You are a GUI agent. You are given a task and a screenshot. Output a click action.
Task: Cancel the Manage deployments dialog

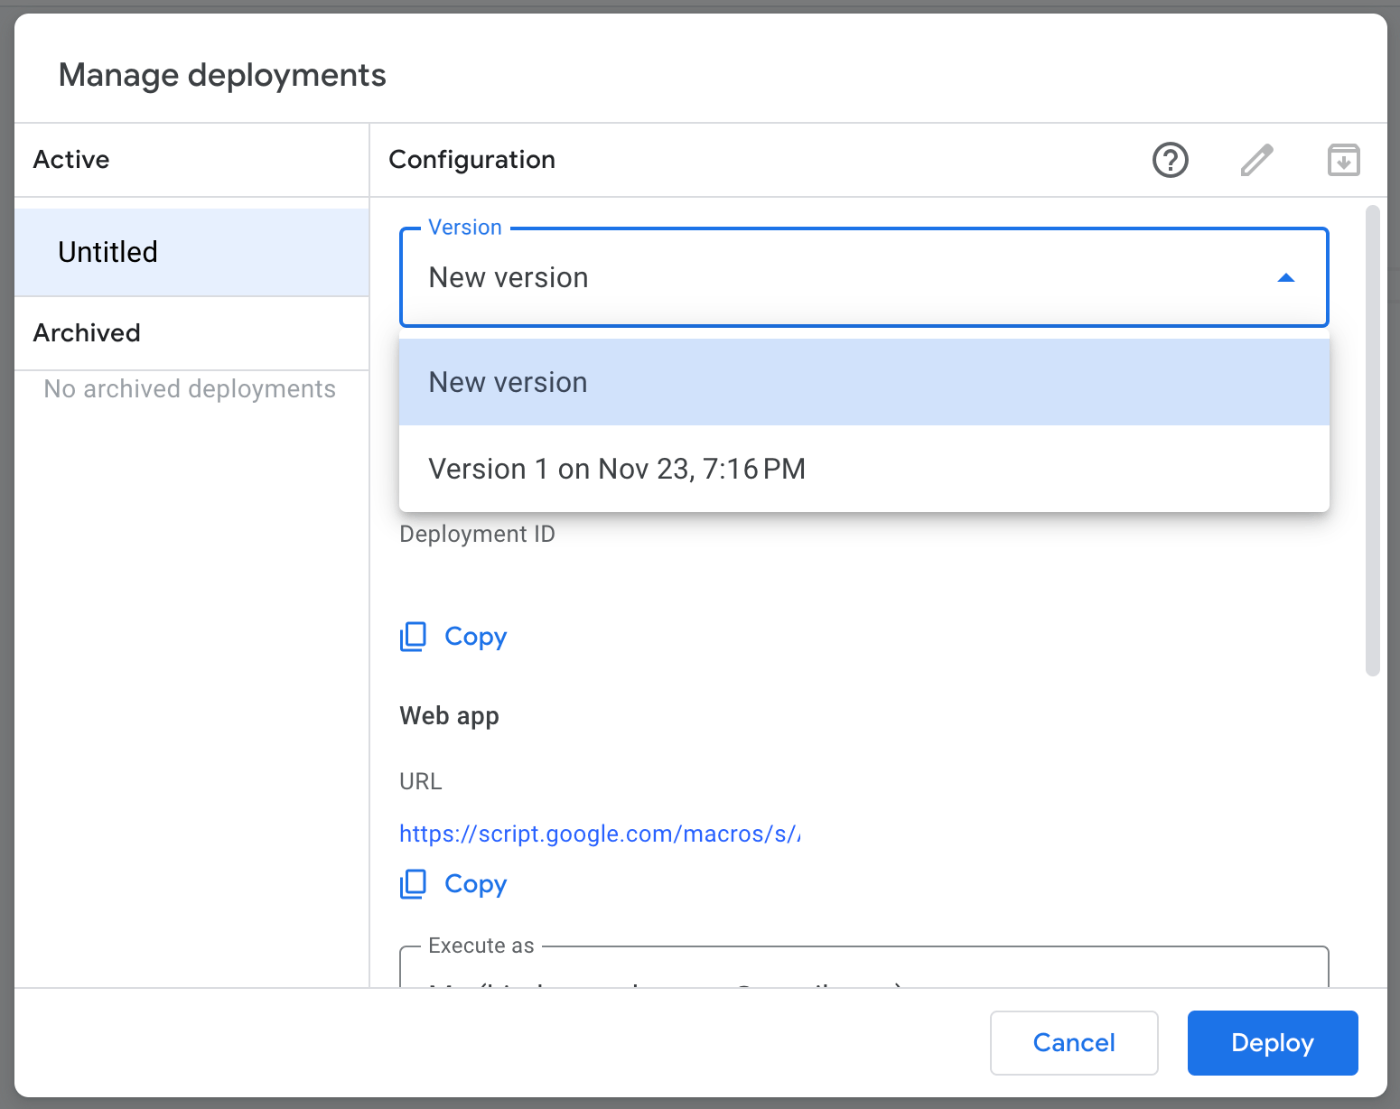coord(1074,1043)
